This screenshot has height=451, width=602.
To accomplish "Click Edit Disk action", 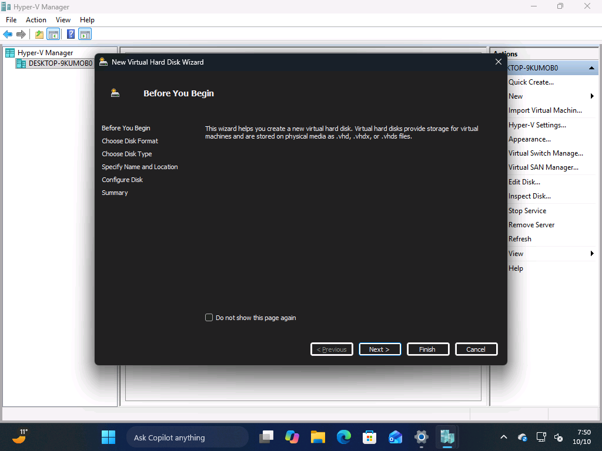I will point(524,182).
